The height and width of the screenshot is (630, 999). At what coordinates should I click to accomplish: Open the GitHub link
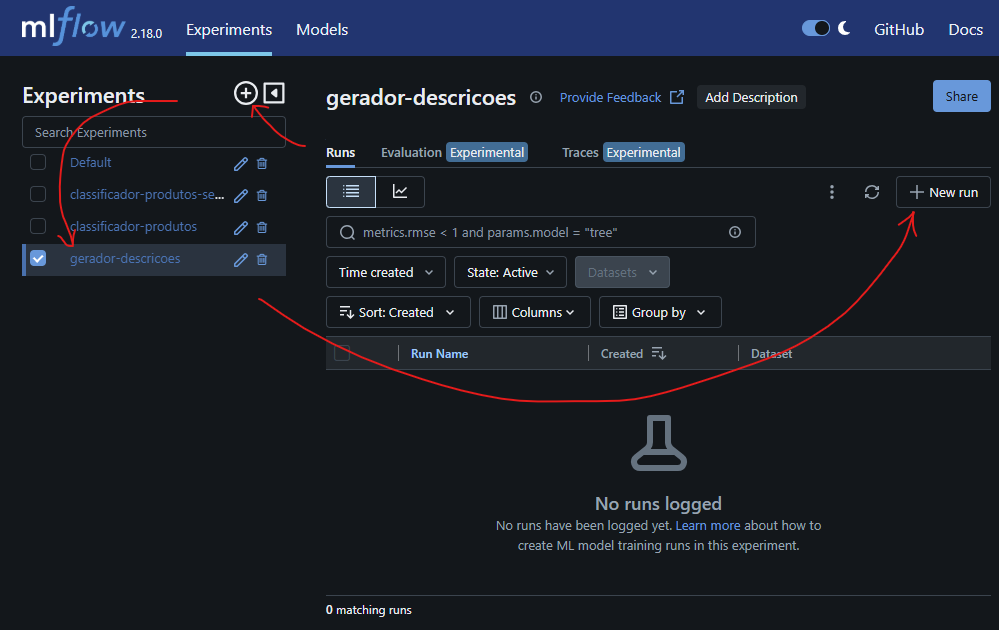898,29
